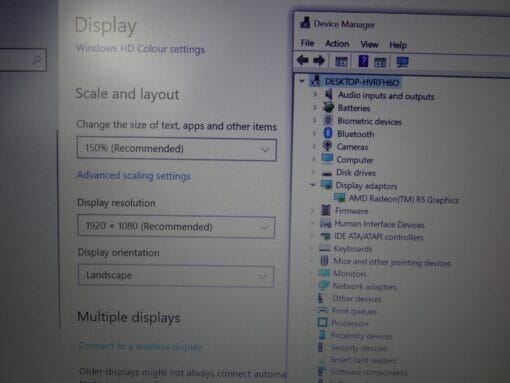Select the DESKTOP-HVRFH6O node label
Image resolution: width=510 pixels, height=383 pixels.
click(x=362, y=82)
